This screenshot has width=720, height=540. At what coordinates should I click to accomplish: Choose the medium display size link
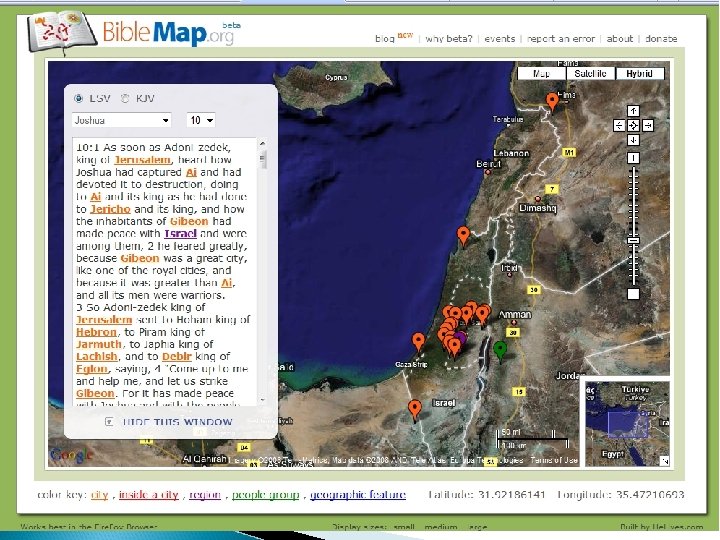point(441,527)
